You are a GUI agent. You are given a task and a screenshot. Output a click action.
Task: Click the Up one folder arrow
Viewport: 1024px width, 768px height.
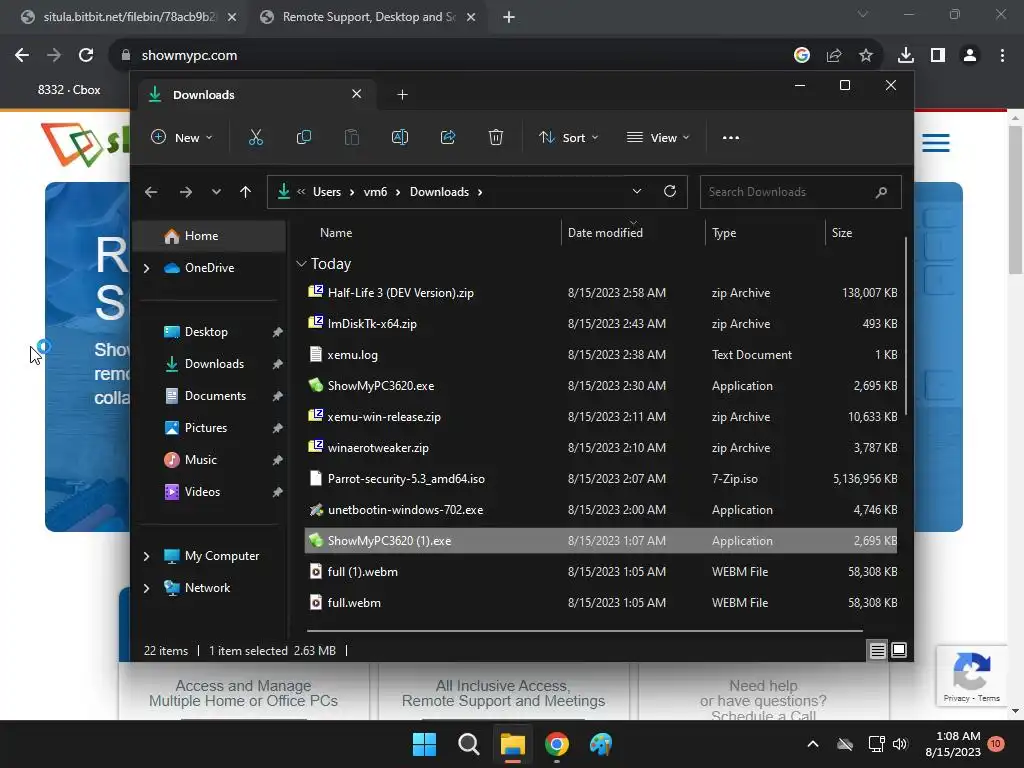pyautogui.click(x=246, y=192)
